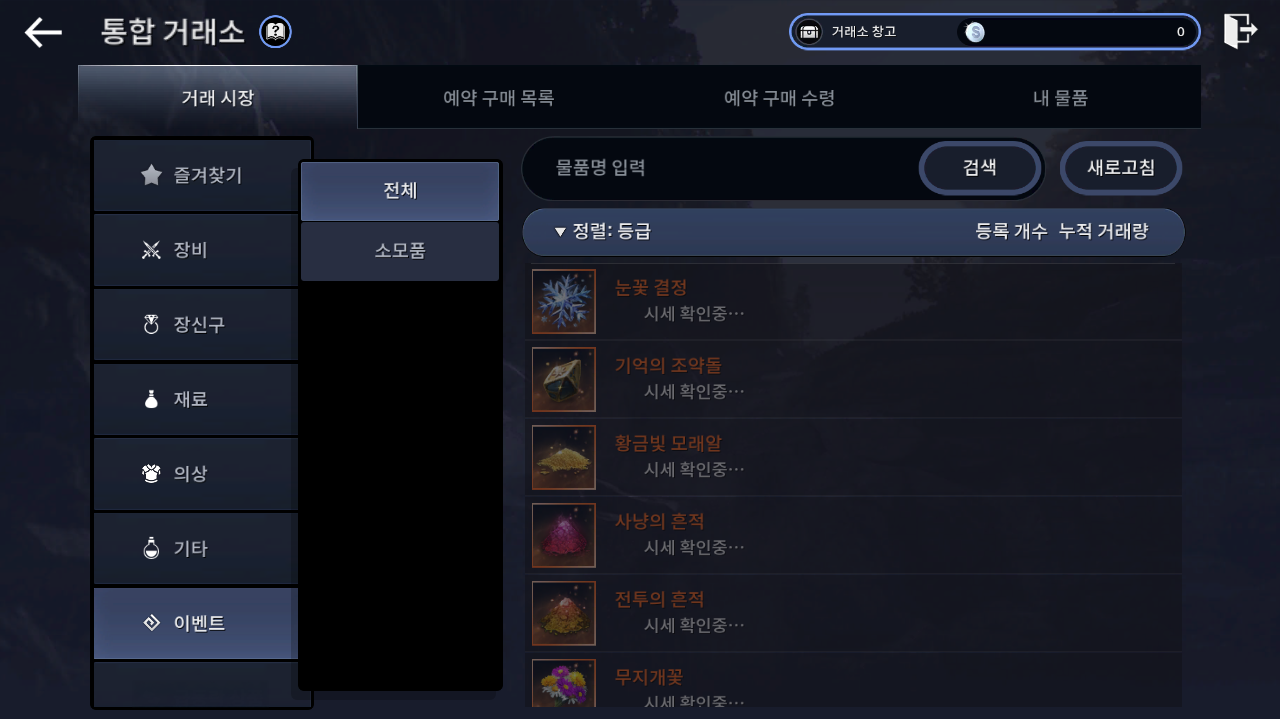Image resolution: width=1280 pixels, height=719 pixels.
Task: Click the 새로고침 refresh button
Action: pos(1121,168)
